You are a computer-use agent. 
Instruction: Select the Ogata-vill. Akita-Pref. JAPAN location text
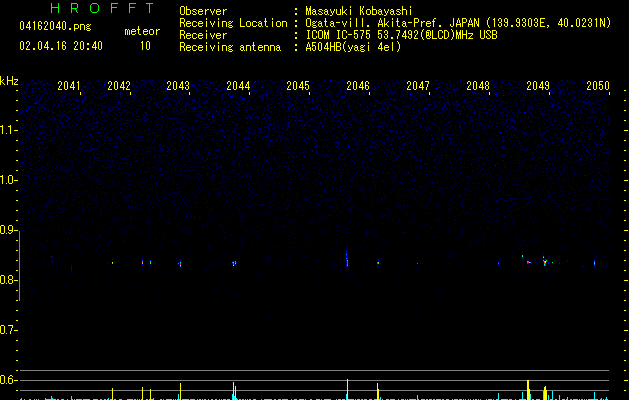pos(458,23)
